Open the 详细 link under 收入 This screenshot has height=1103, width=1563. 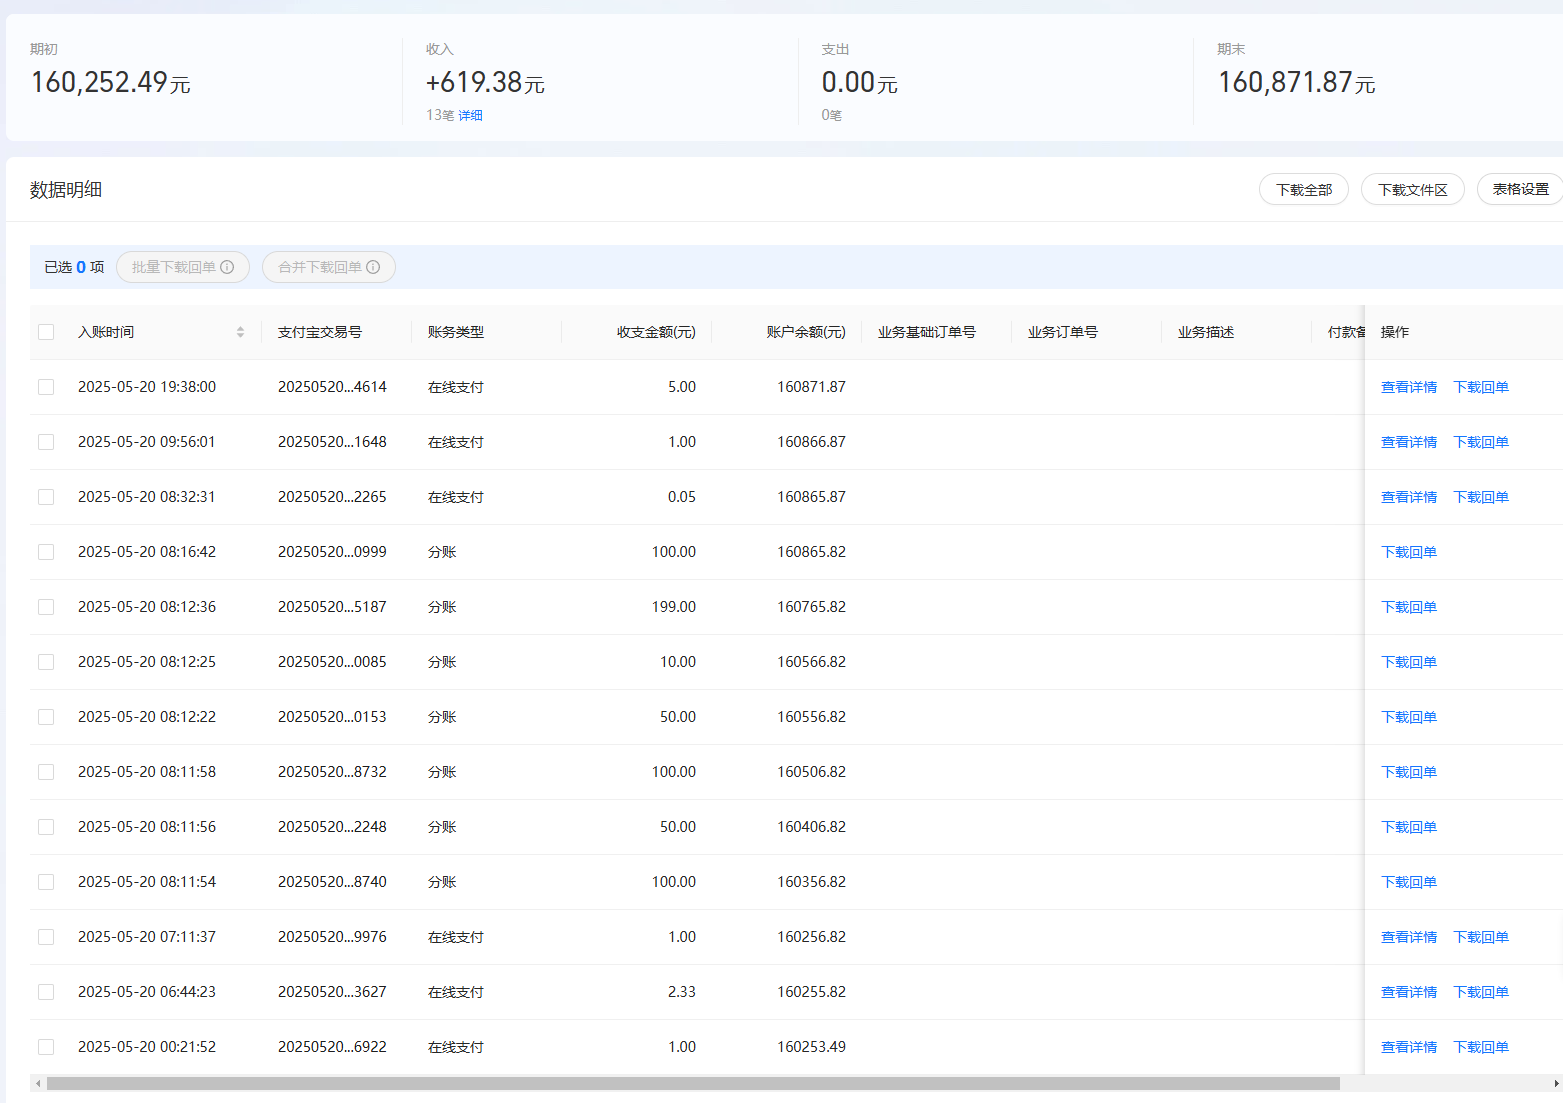tap(470, 116)
